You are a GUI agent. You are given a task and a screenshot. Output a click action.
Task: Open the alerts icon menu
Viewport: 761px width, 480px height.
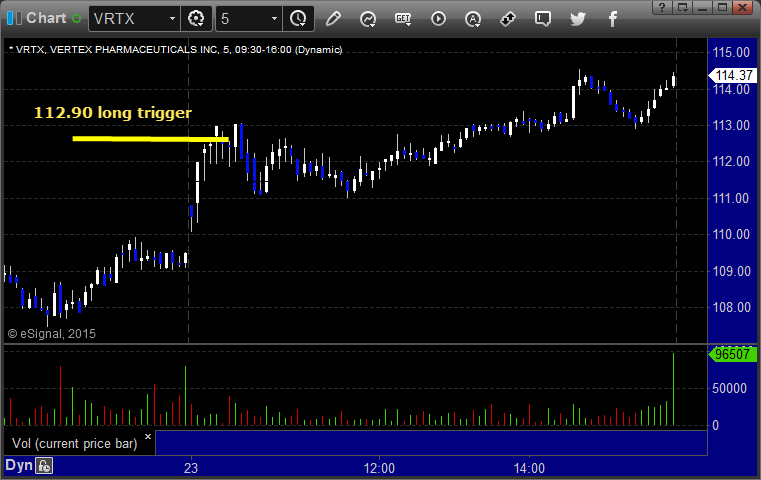click(473, 19)
